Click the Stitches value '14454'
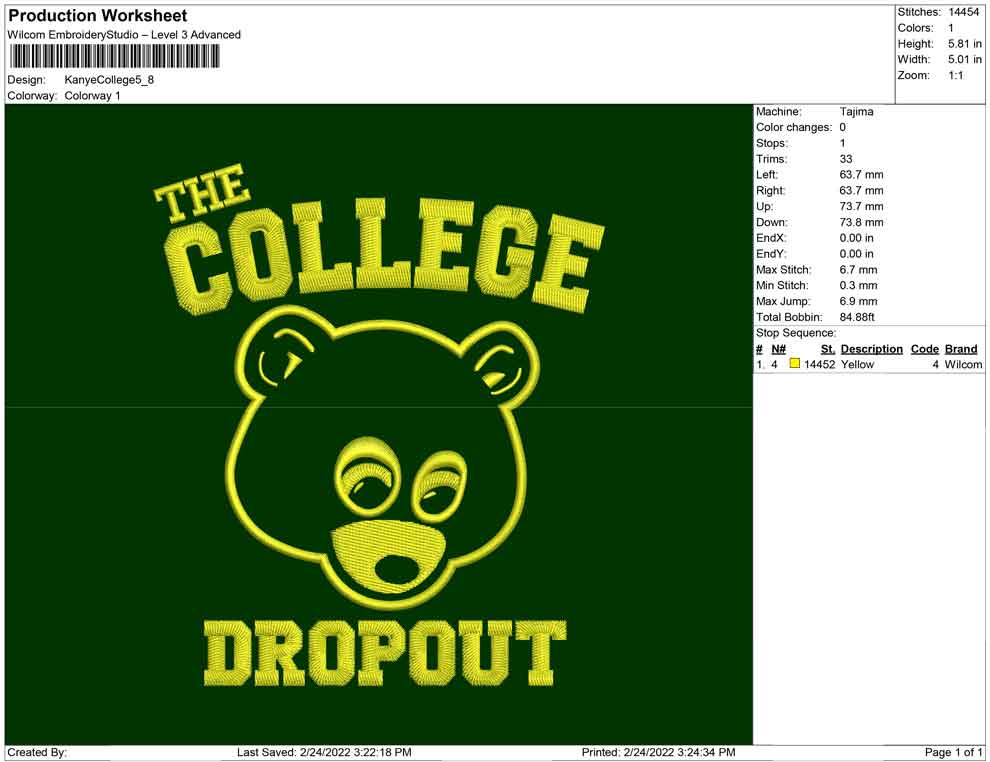Viewport: 990px width, 762px height. click(x=963, y=12)
